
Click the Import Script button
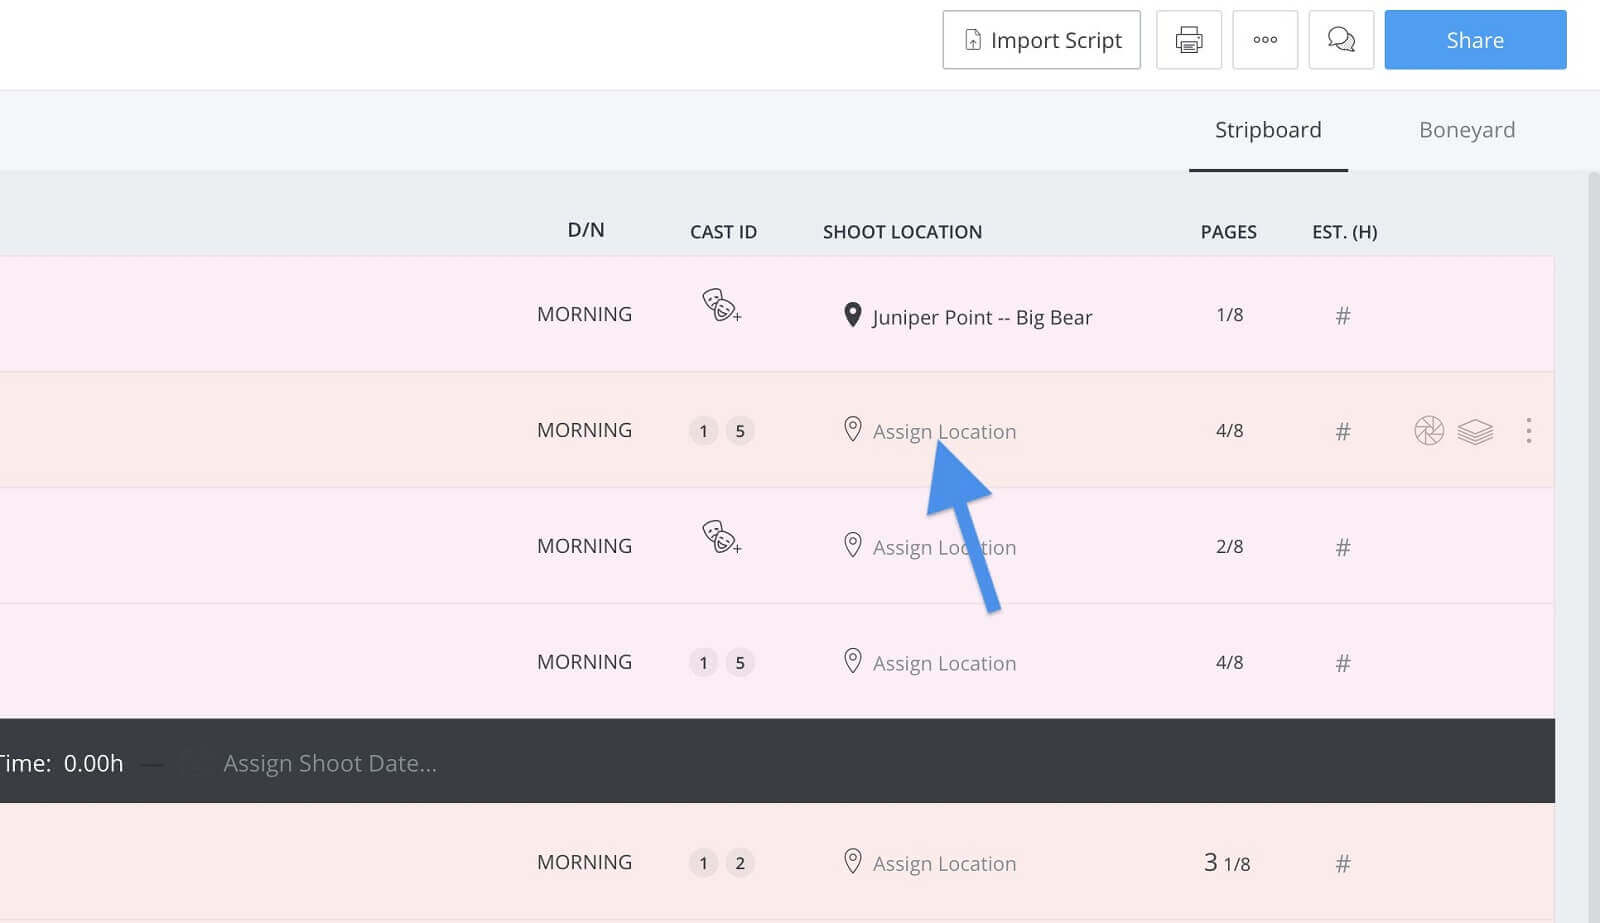click(1041, 40)
